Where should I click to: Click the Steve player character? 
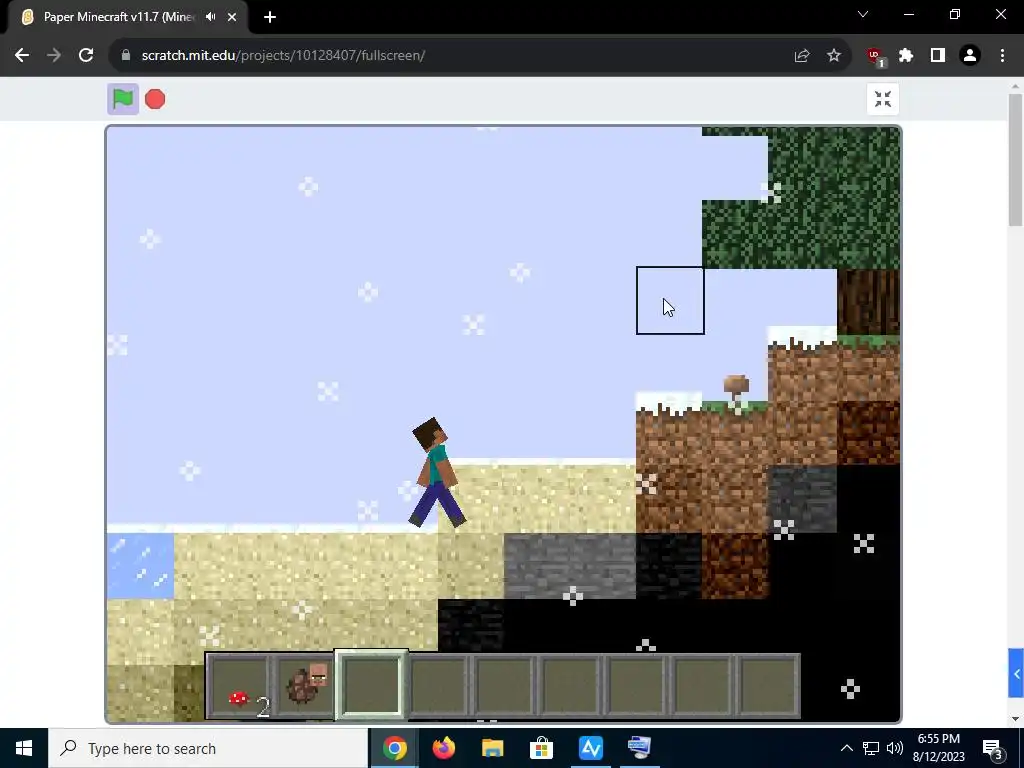(436, 472)
